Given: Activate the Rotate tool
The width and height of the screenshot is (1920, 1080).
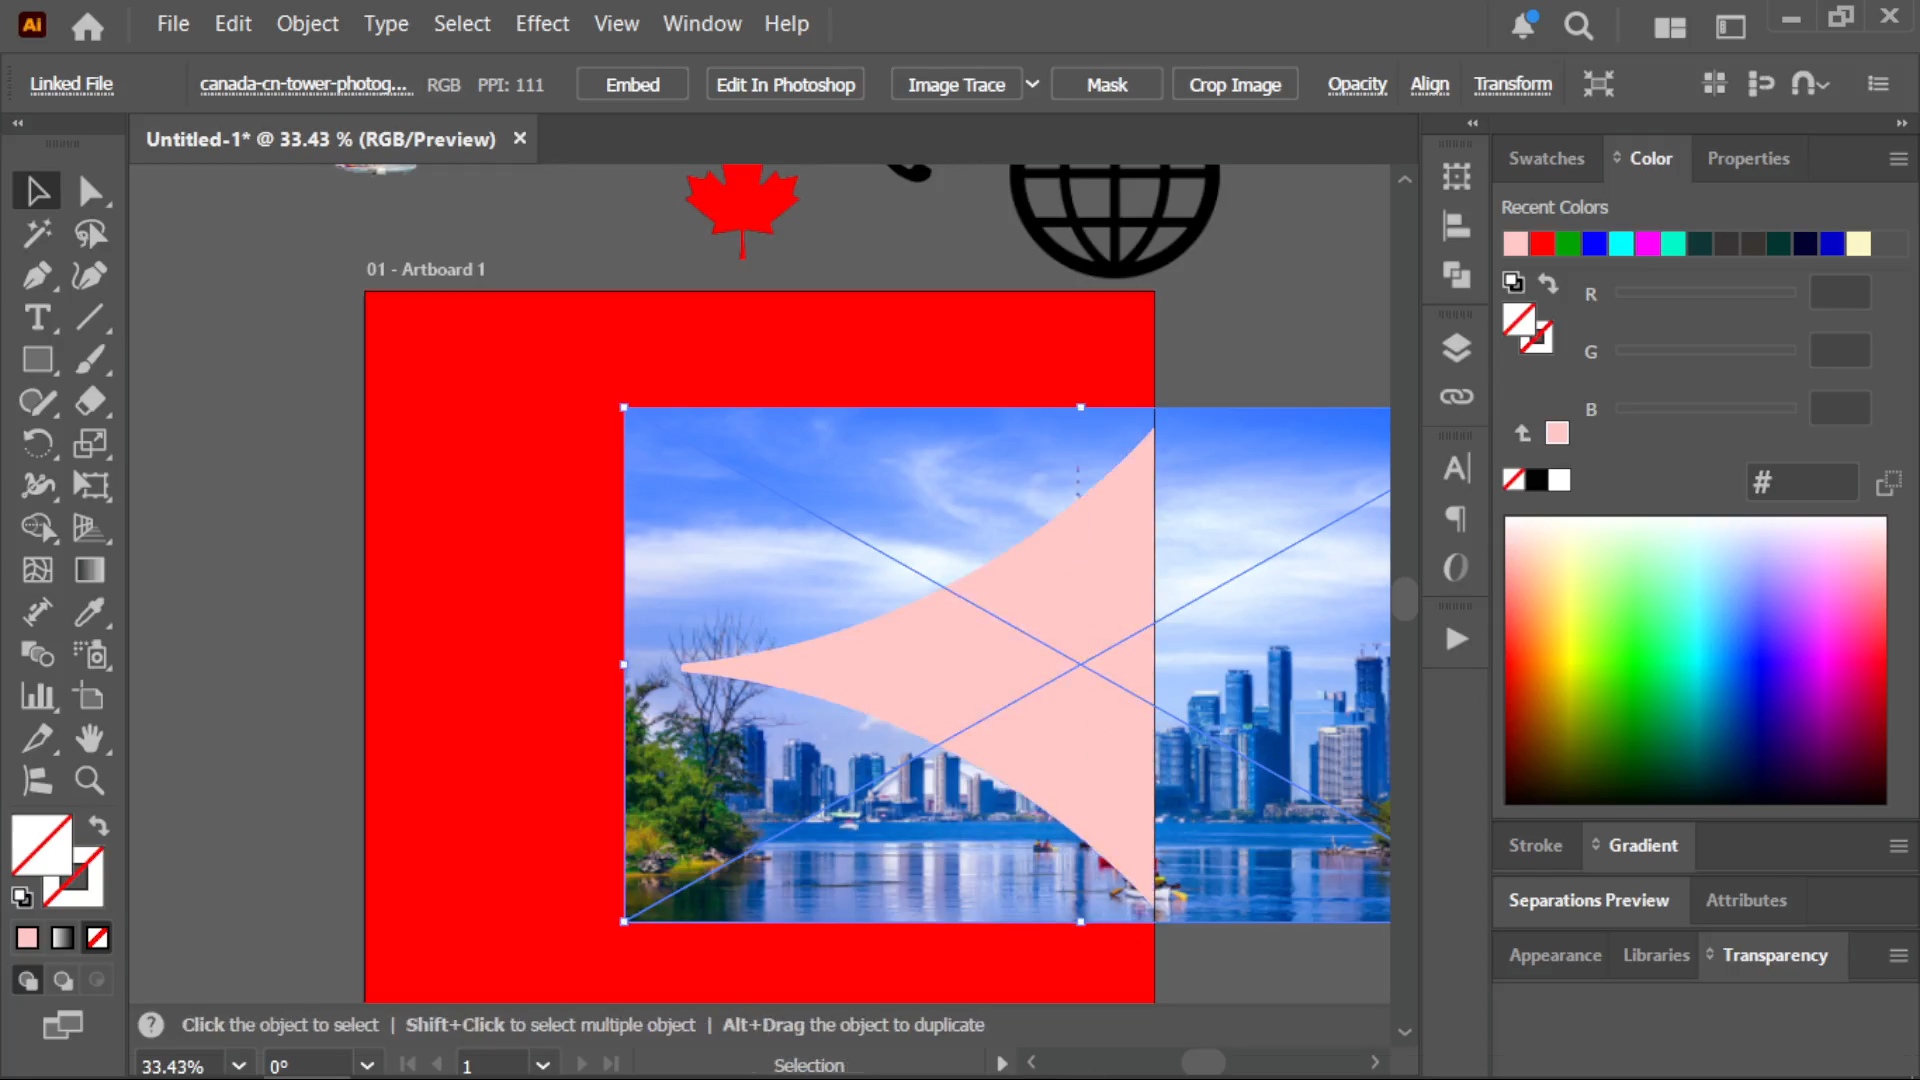Looking at the screenshot, I should click(38, 444).
